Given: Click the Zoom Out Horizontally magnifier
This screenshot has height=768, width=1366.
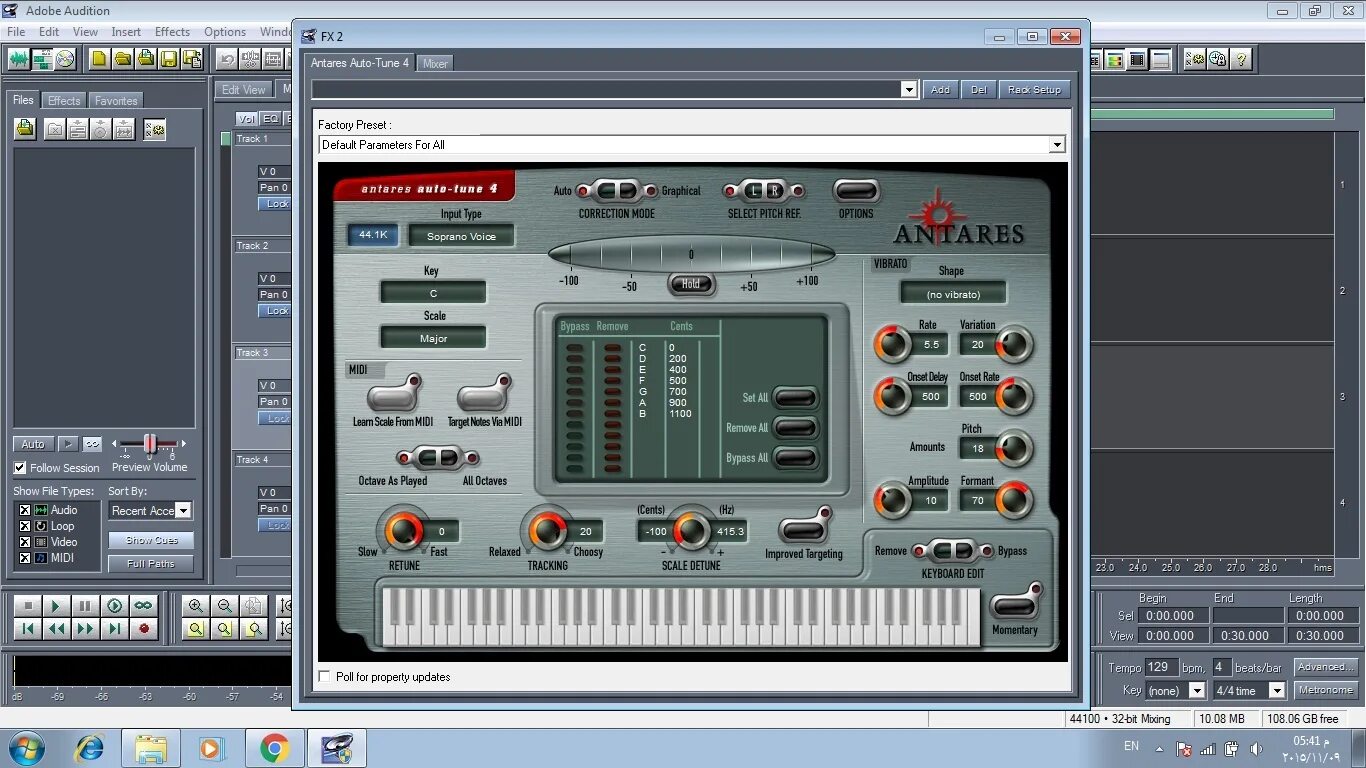Looking at the screenshot, I should click(224, 606).
